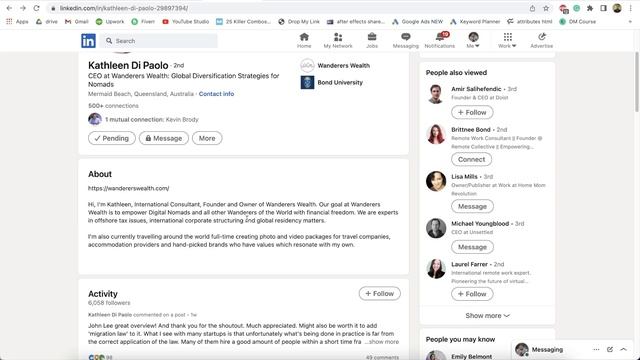Open the extensions puzzle icon
This screenshot has width=640, height=360.
(x=590, y=8)
